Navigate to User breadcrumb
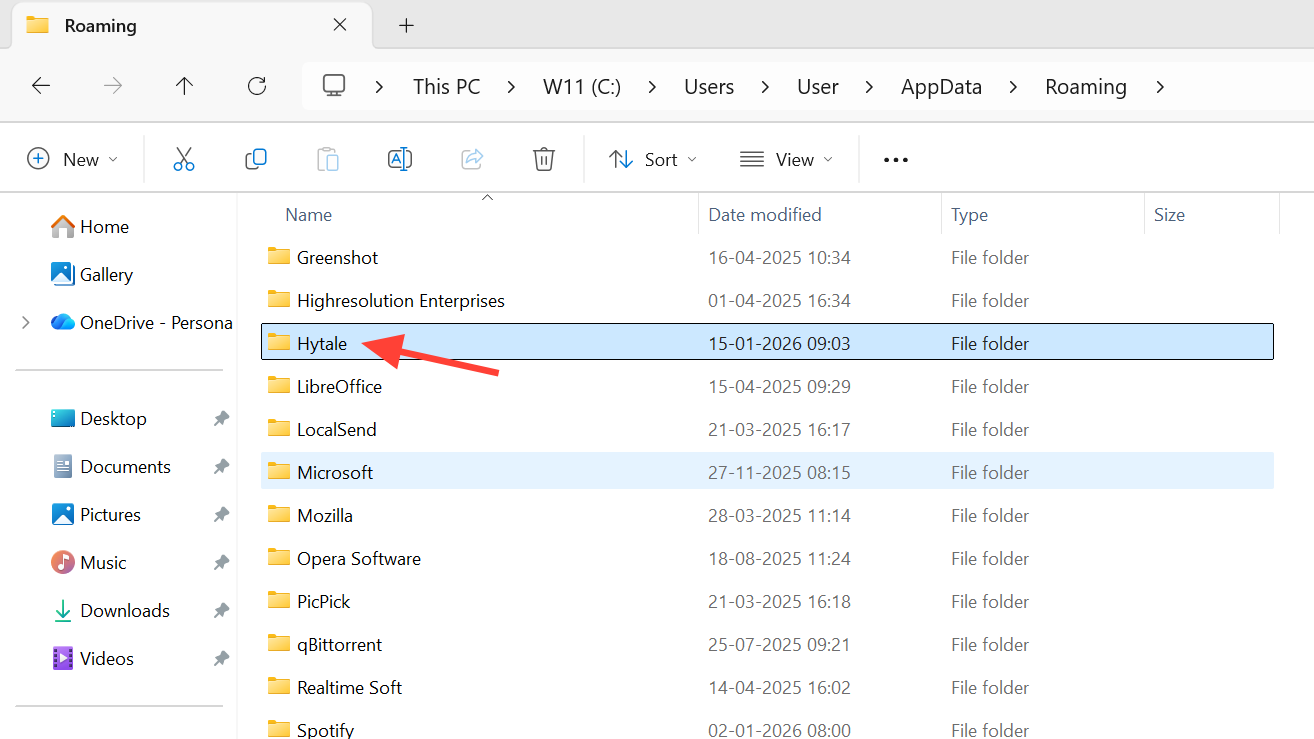This screenshot has height=739, width=1314. pos(818,87)
